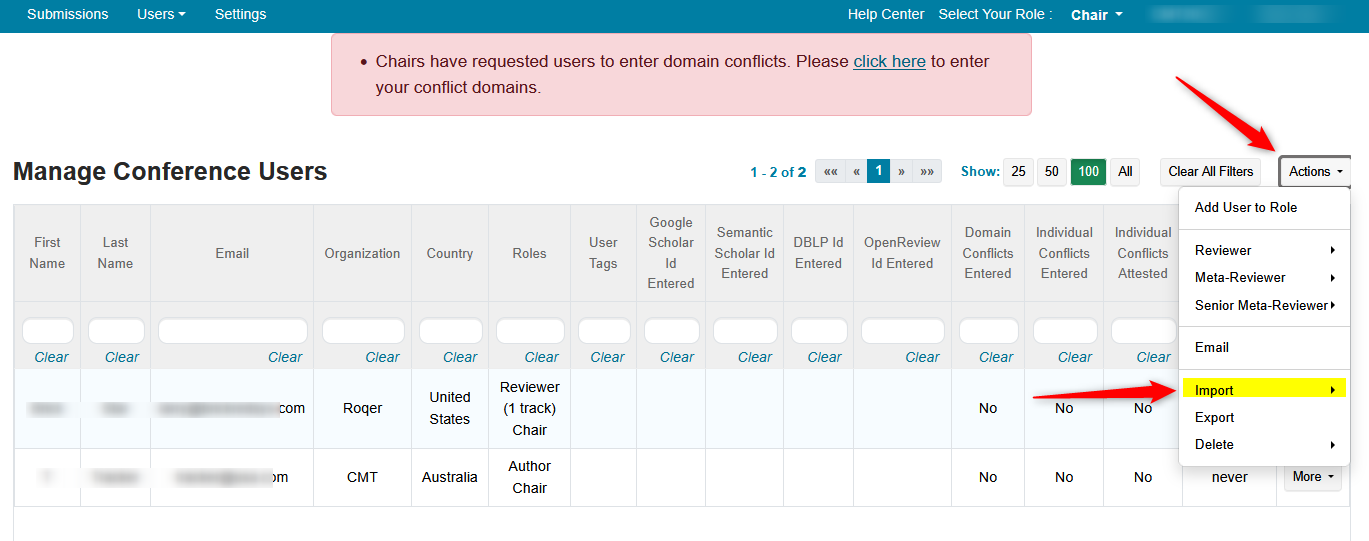The width and height of the screenshot is (1369, 541).
Task: Clear the Country filter
Action: [460, 357]
